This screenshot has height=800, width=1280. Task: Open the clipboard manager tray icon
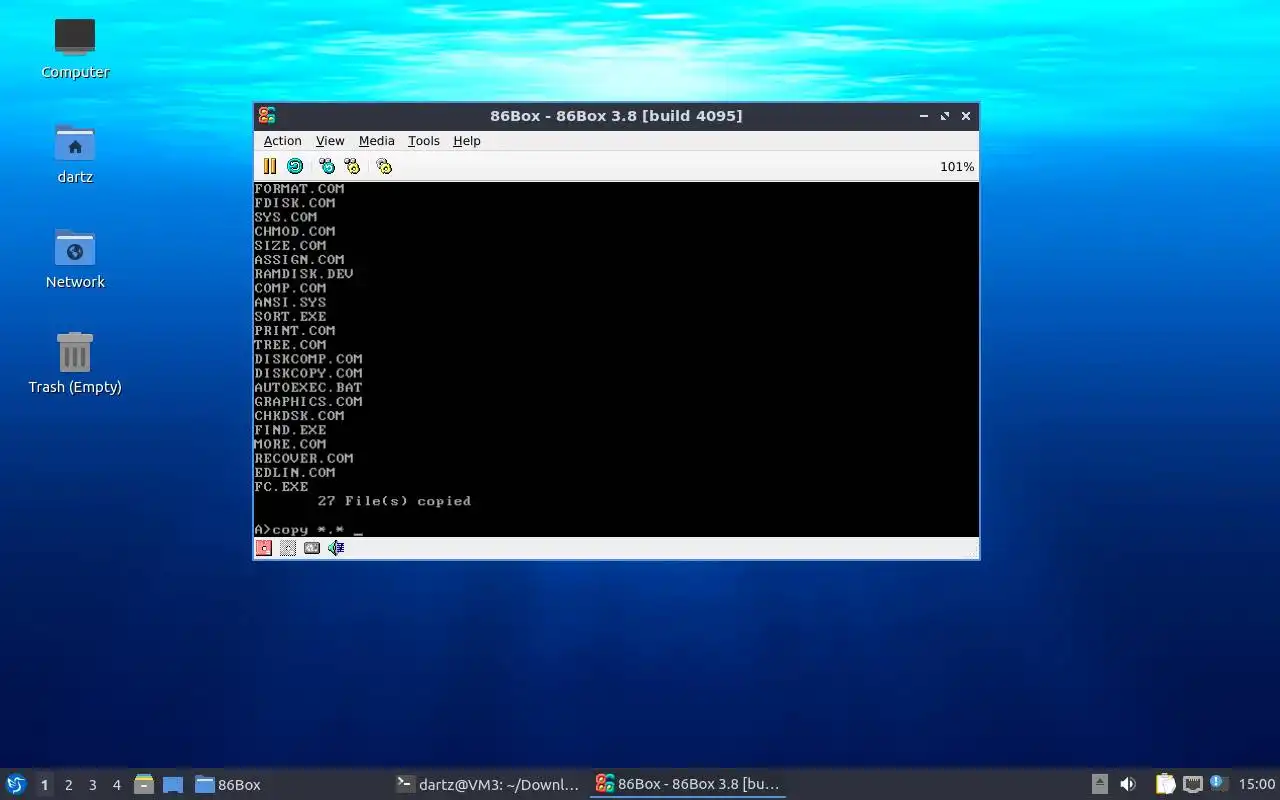pos(1165,785)
